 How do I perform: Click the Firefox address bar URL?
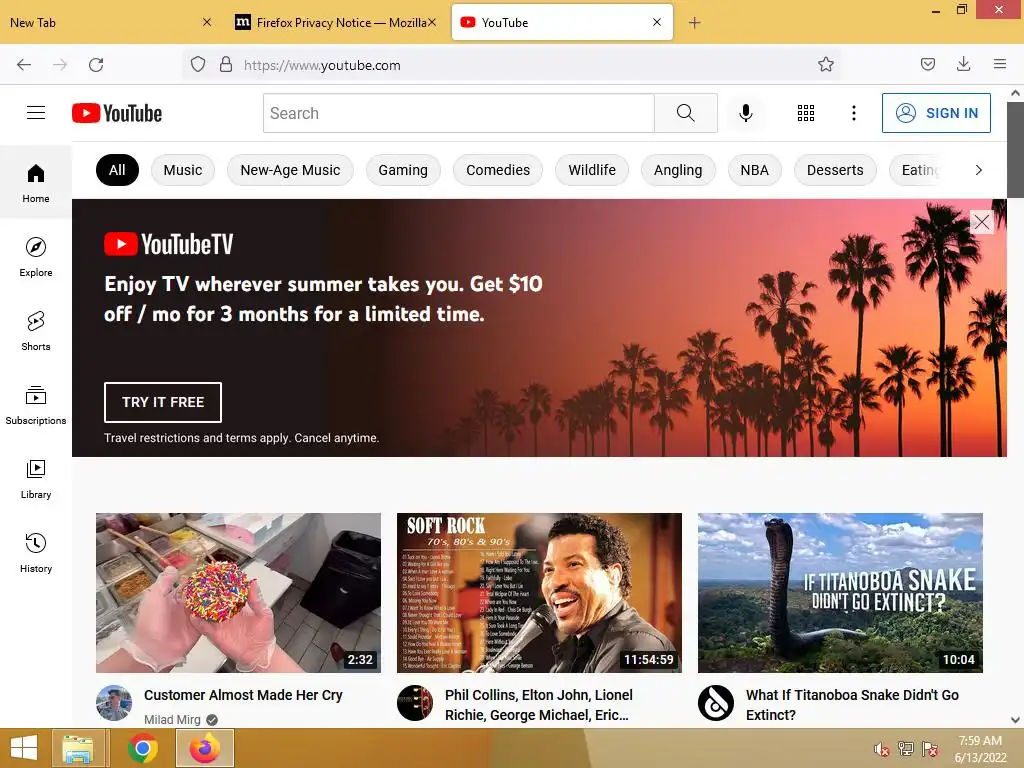(322, 65)
